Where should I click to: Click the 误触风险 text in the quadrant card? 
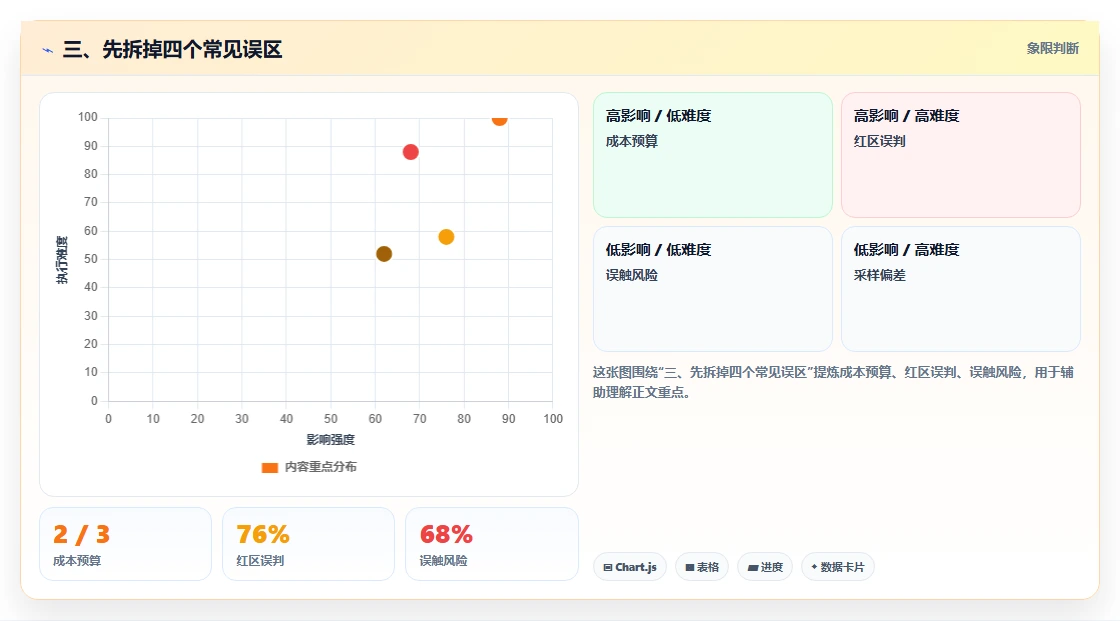(632, 275)
